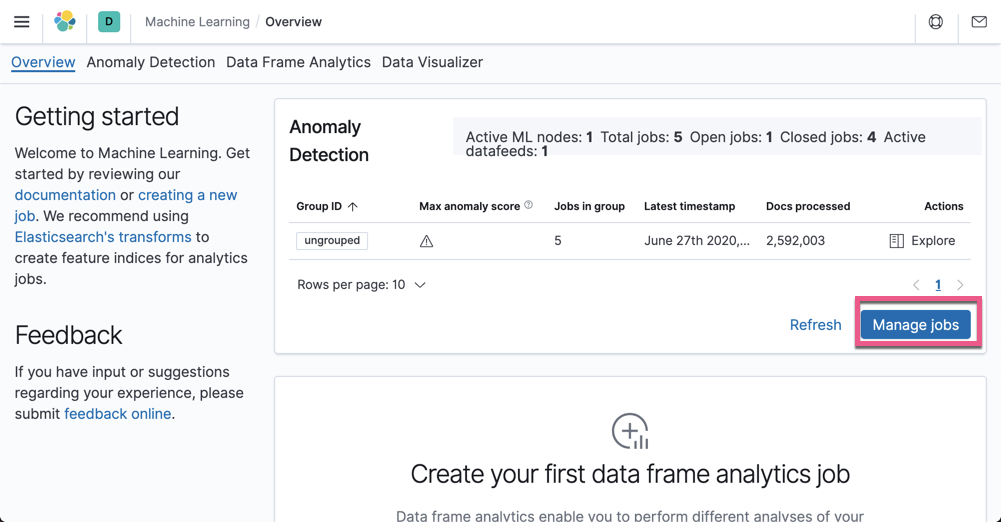Go to next page arrow
Viewport: 1001px width, 522px height.
[960, 285]
